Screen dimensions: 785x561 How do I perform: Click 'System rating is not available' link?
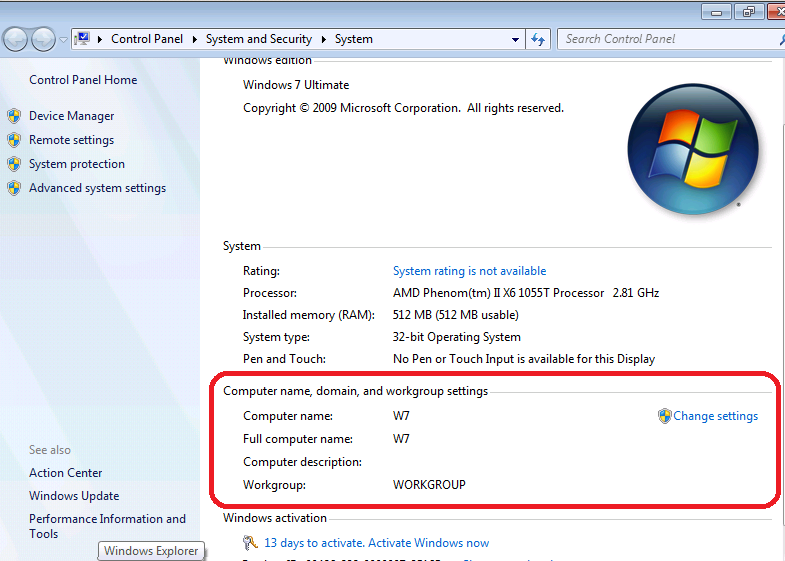point(469,271)
